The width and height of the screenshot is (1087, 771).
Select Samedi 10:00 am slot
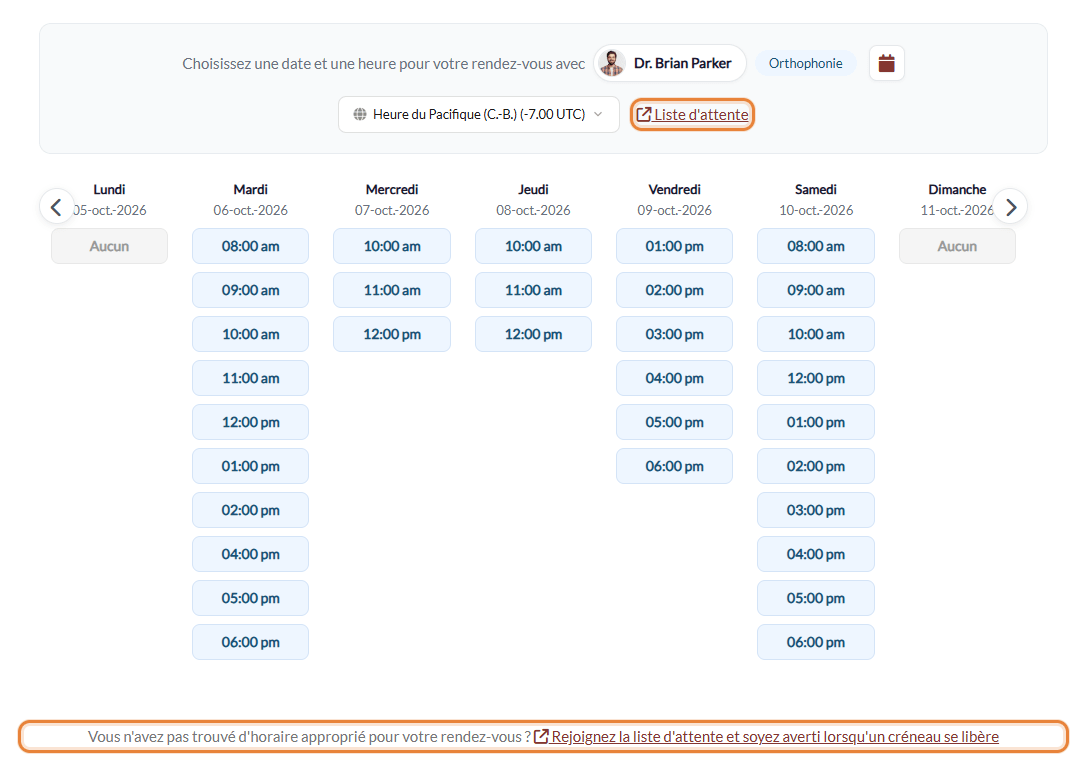(816, 334)
